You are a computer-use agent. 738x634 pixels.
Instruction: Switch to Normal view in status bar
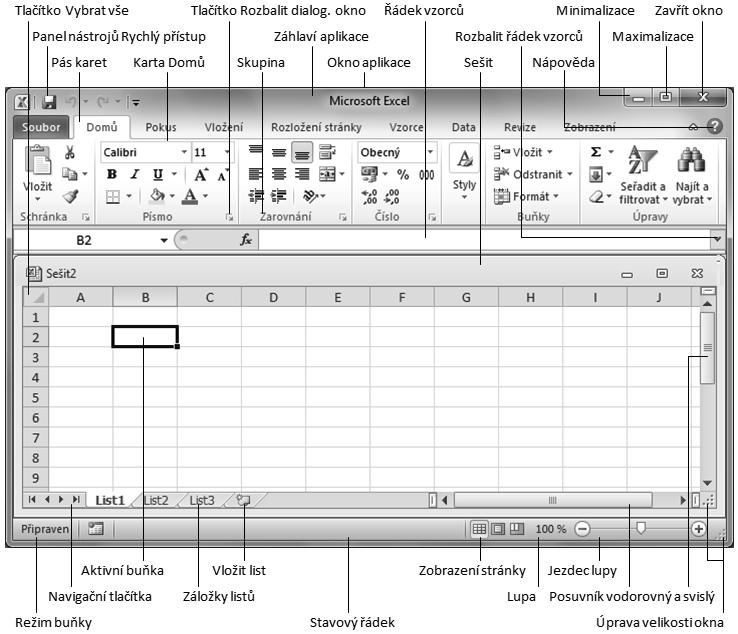[x=479, y=529]
